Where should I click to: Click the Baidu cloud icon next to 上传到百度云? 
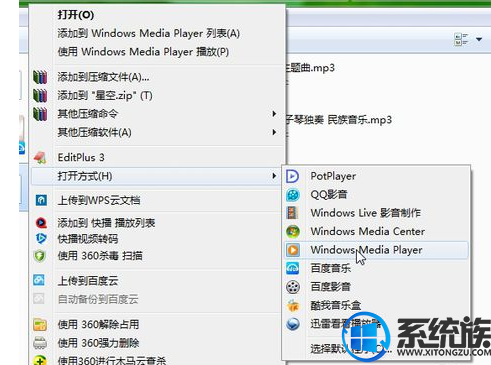pos(39,280)
